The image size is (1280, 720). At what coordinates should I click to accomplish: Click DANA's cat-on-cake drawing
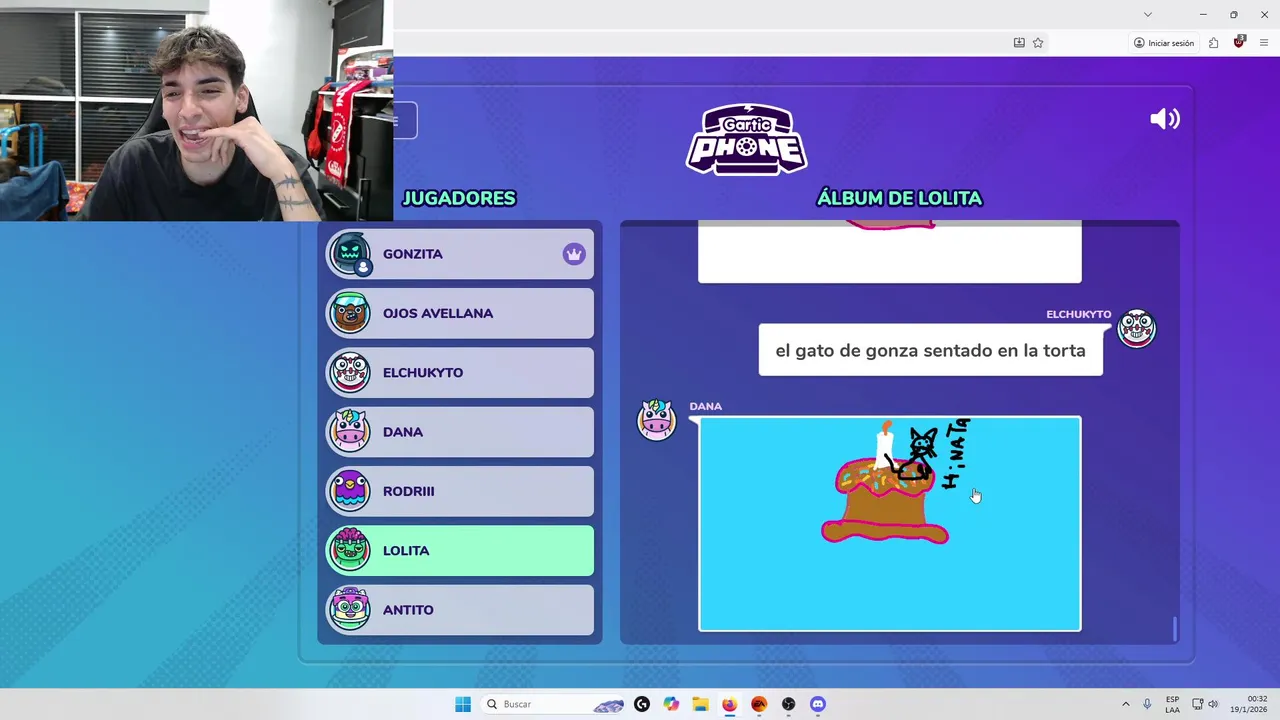pos(889,524)
